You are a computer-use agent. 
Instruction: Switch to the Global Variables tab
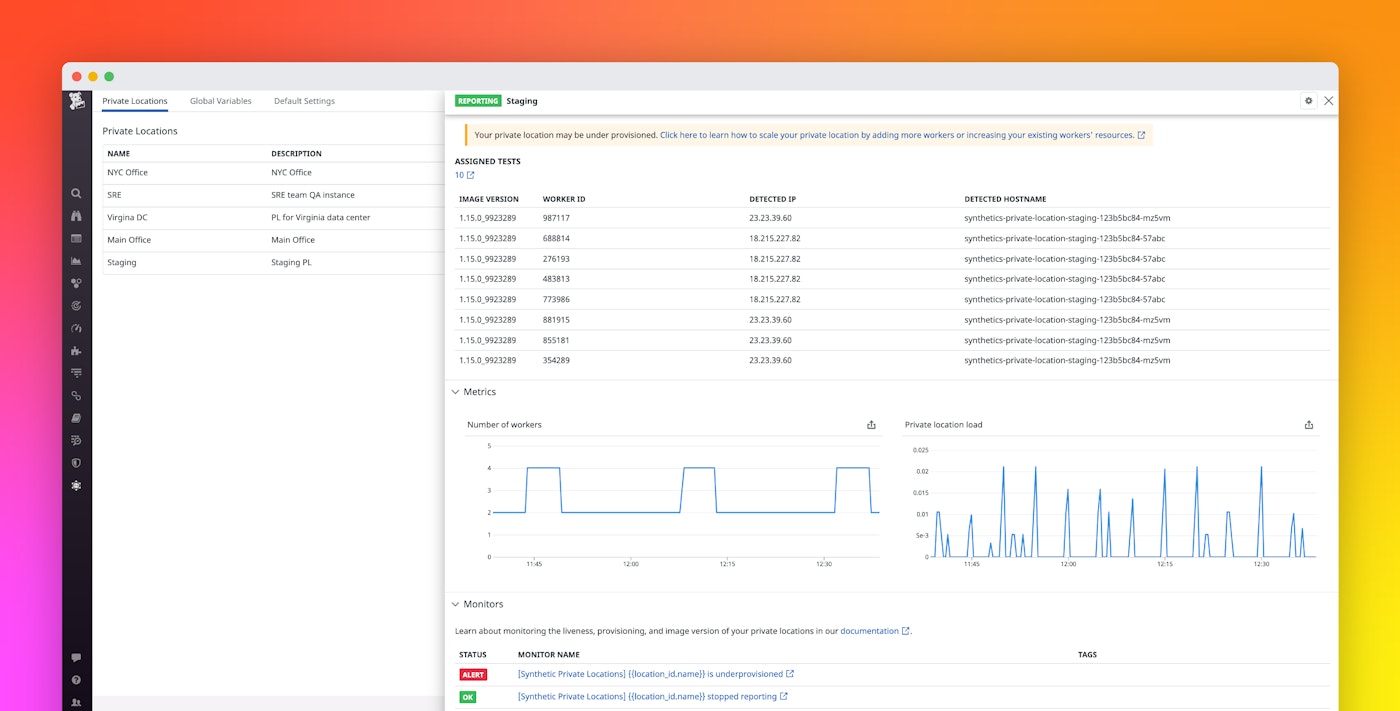tap(220, 100)
